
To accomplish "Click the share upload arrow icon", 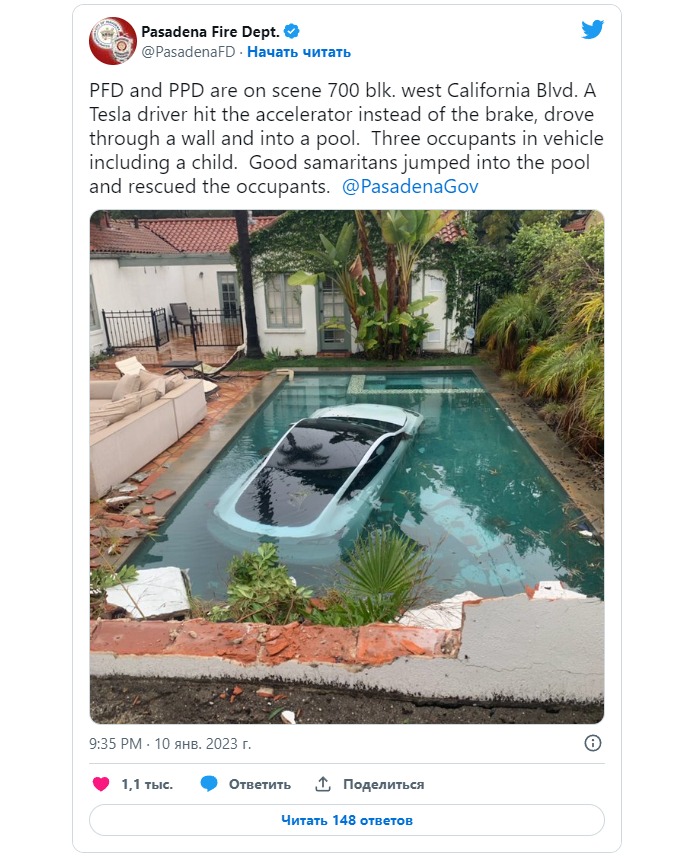I will (x=323, y=784).
